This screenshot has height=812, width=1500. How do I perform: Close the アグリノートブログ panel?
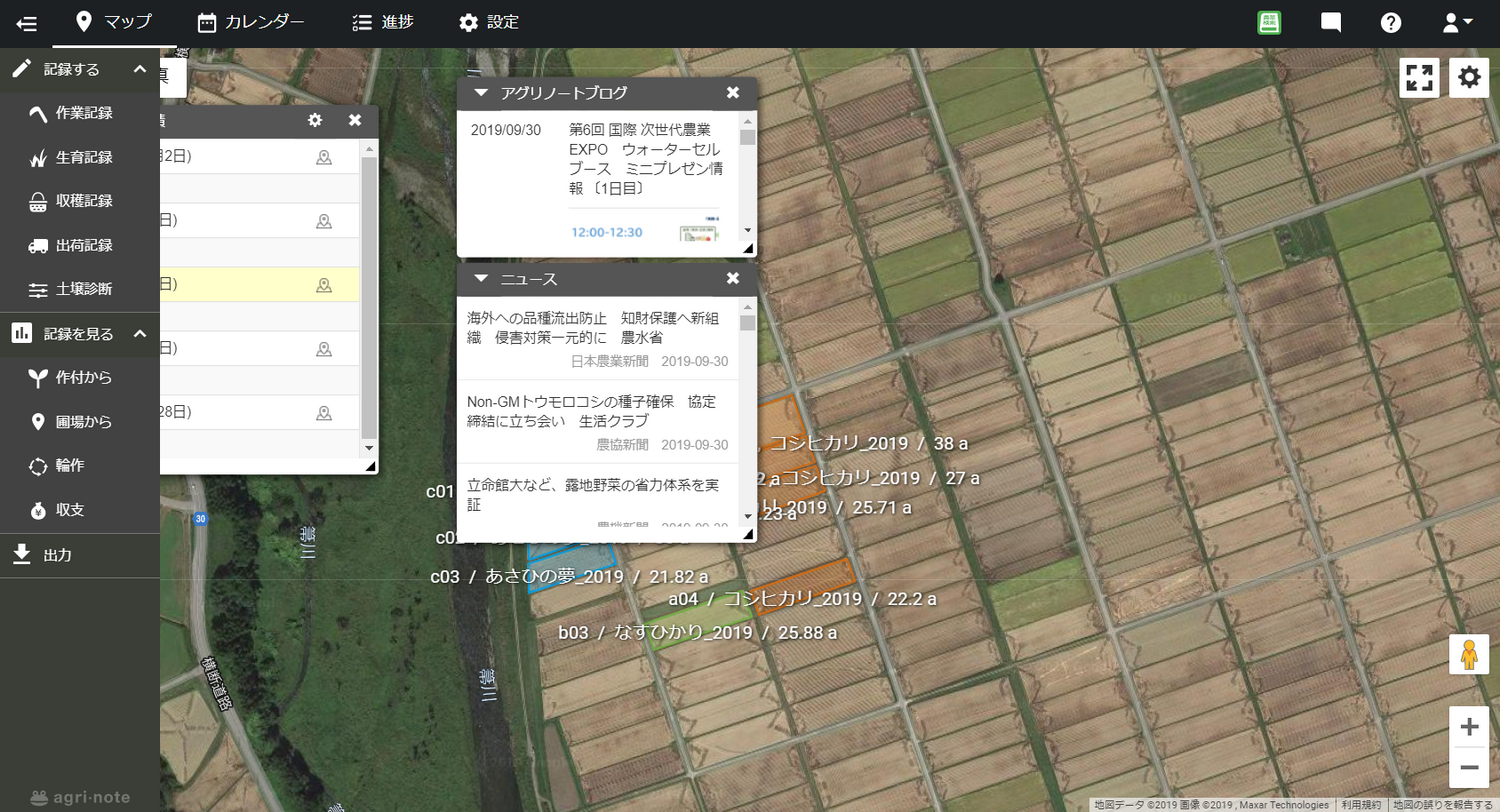[733, 93]
